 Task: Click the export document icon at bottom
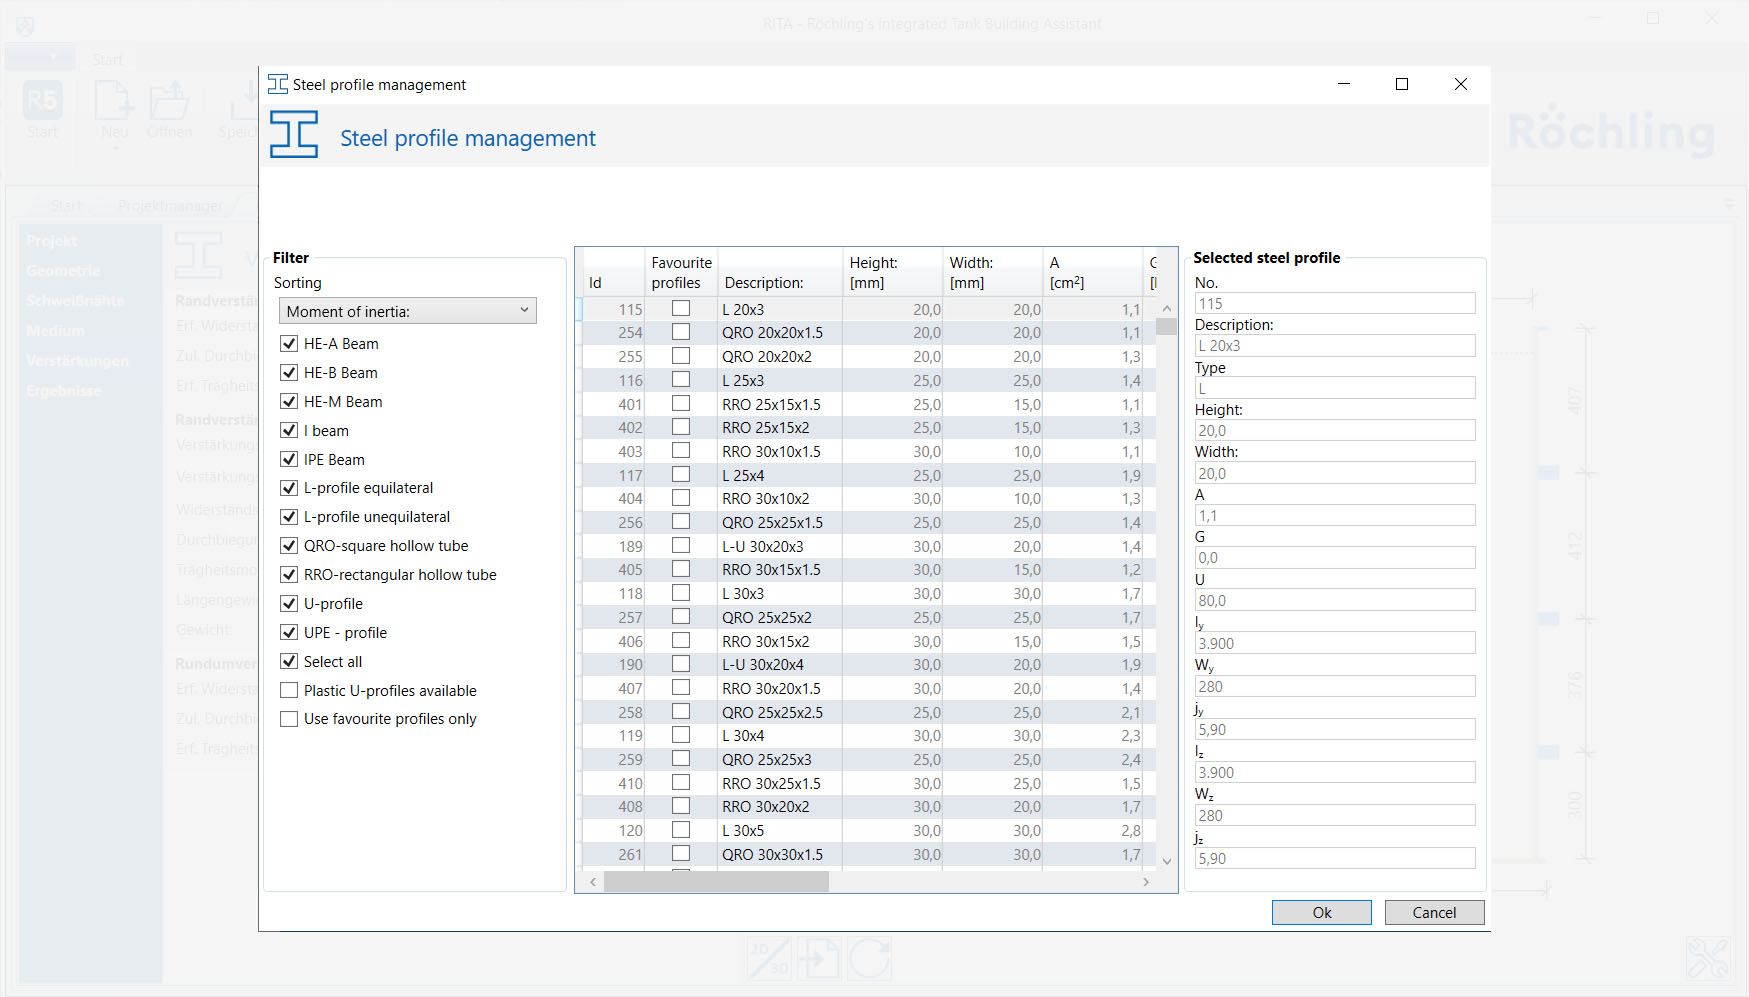click(x=818, y=958)
